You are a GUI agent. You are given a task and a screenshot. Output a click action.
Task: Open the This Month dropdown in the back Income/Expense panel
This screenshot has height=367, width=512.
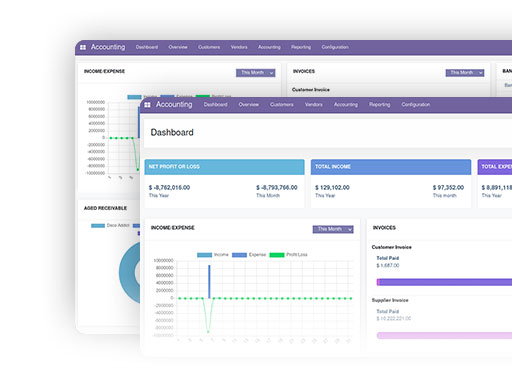coord(256,73)
